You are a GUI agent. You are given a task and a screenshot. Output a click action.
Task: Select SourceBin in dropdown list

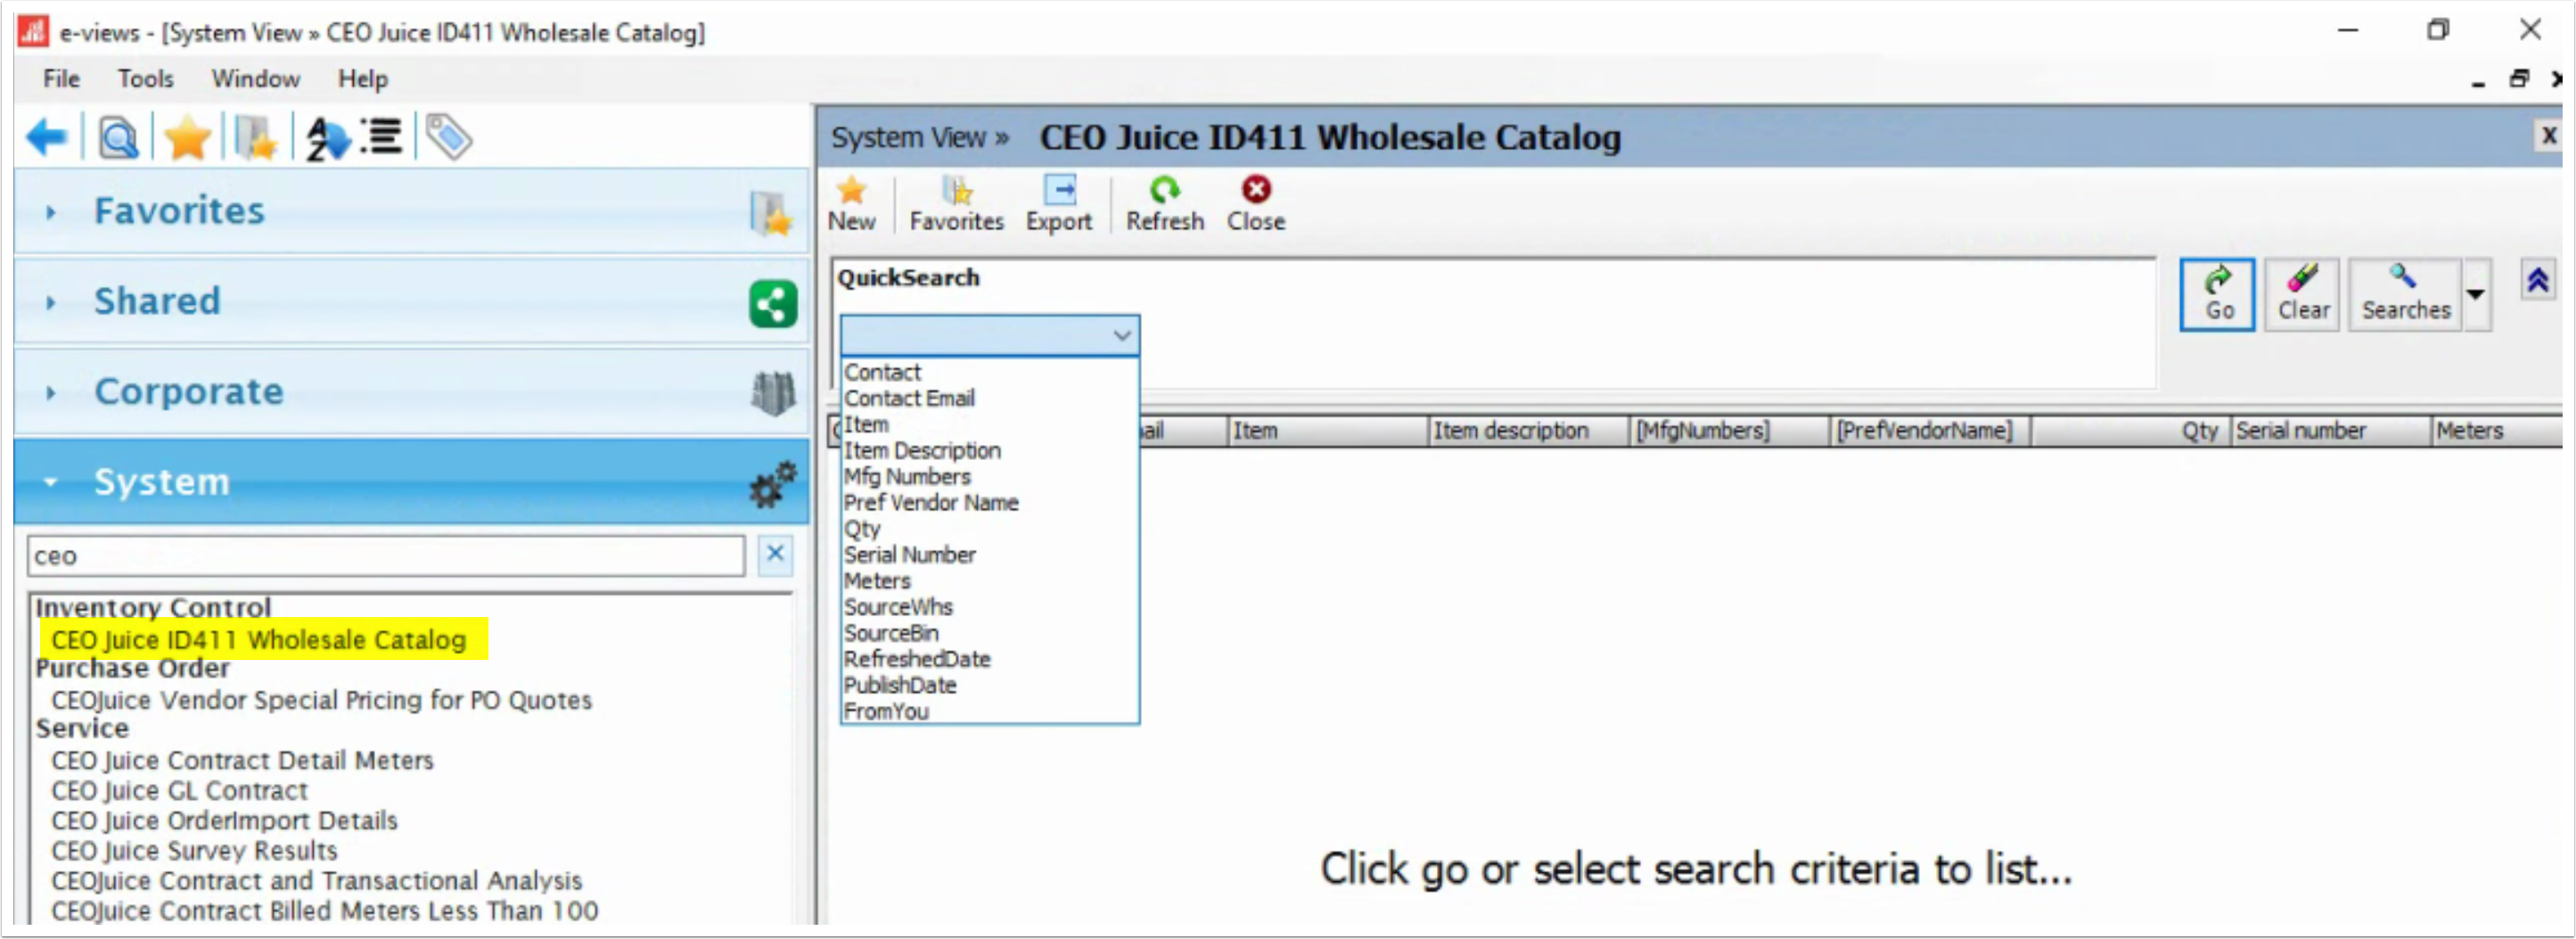(990, 633)
